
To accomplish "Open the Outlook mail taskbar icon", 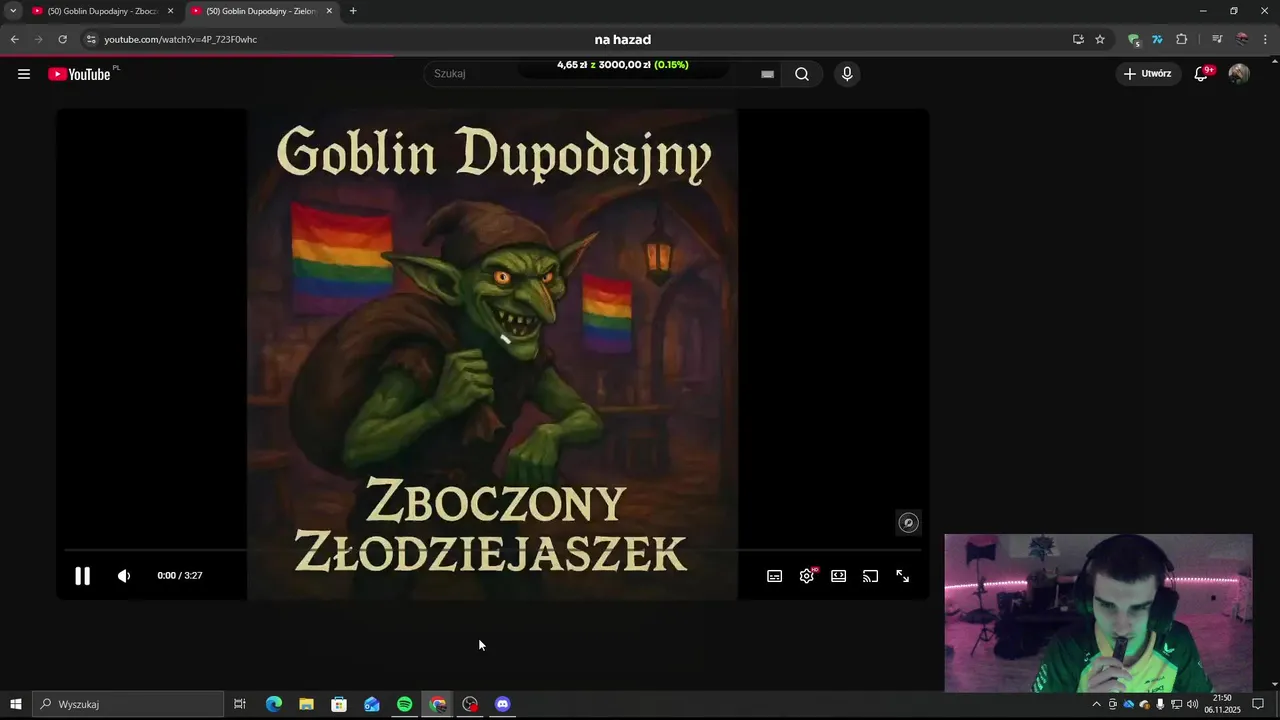I will 372,705.
